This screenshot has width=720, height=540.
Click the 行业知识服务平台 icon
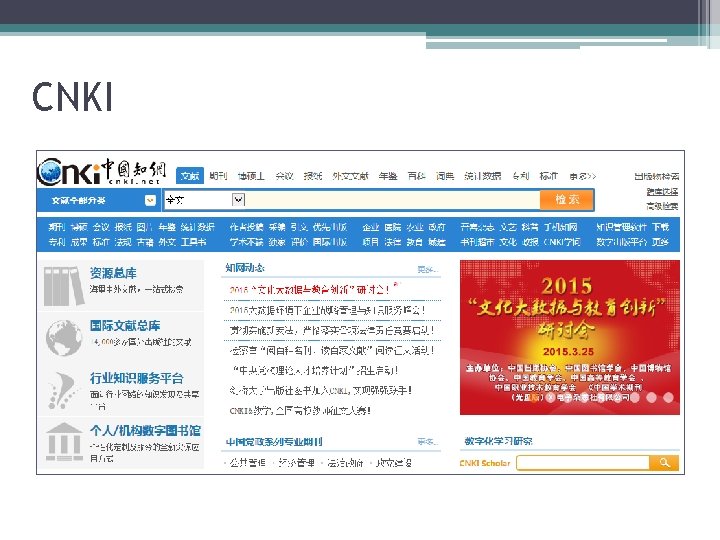point(62,390)
